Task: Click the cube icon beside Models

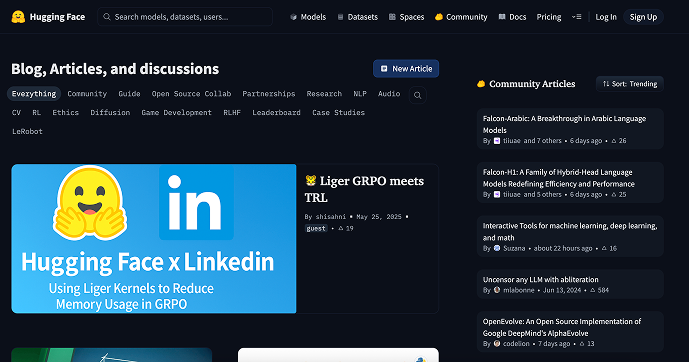Action: [x=293, y=17]
